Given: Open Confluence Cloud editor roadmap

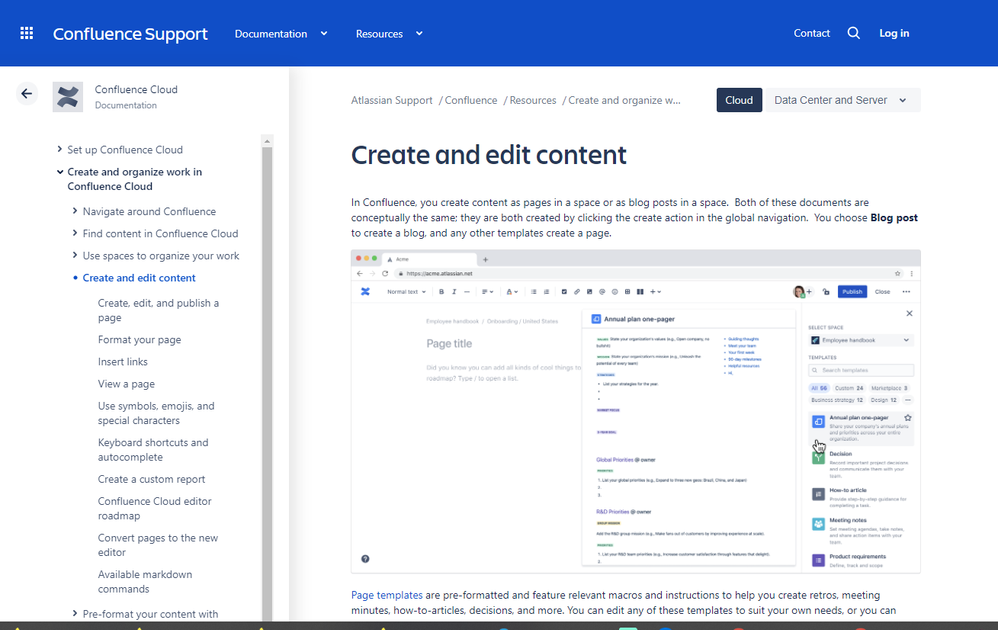Looking at the screenshot, I should (x=155, y=508).
